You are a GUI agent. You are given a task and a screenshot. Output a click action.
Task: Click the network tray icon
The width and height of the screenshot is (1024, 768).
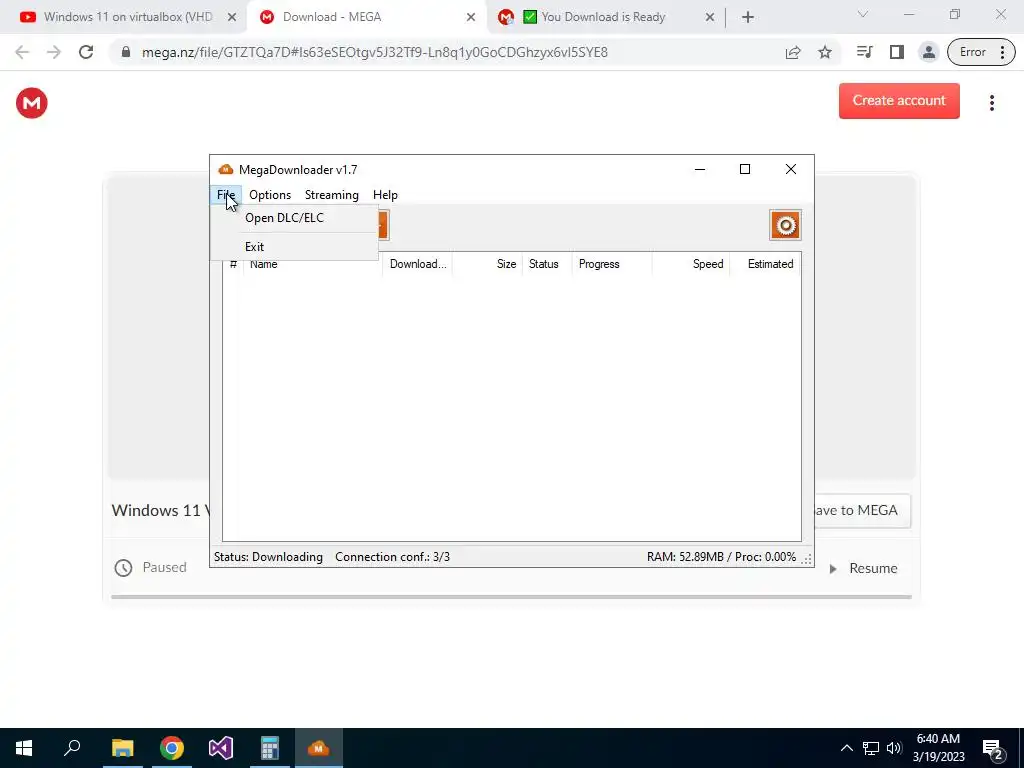pyautogui.click(x=871, y=748)
